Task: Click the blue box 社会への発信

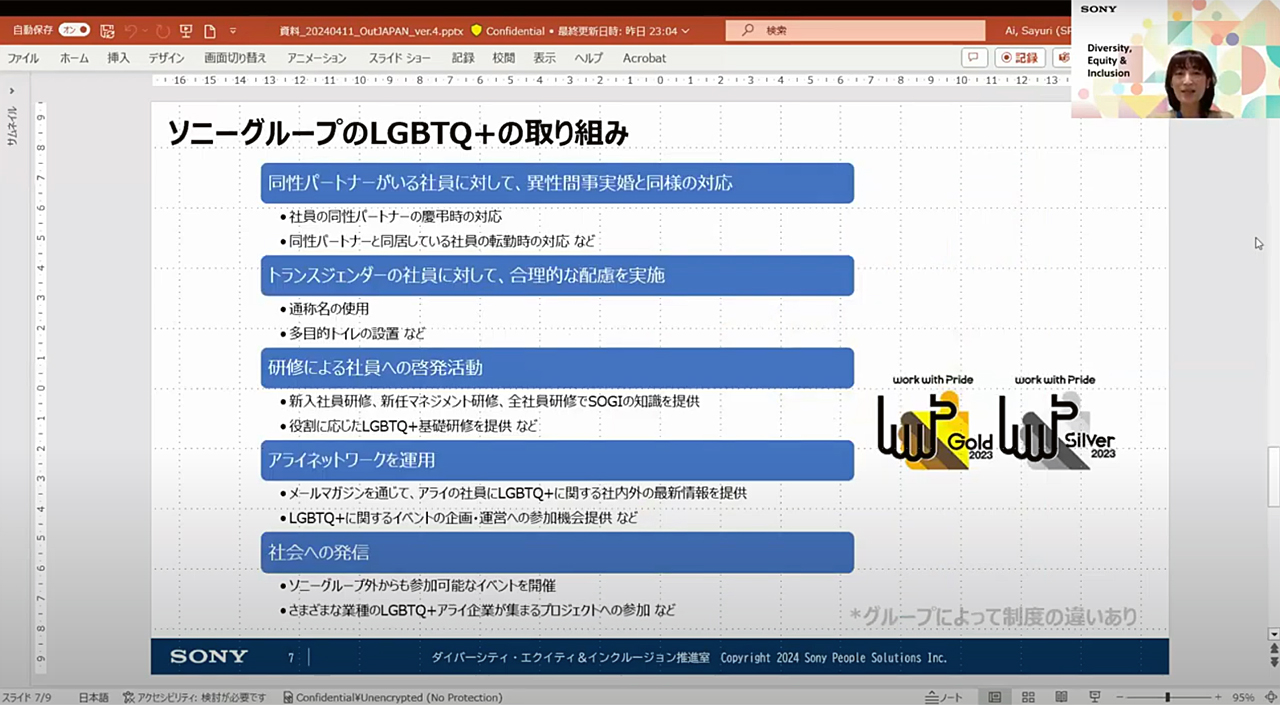Action: click(557, 552)
